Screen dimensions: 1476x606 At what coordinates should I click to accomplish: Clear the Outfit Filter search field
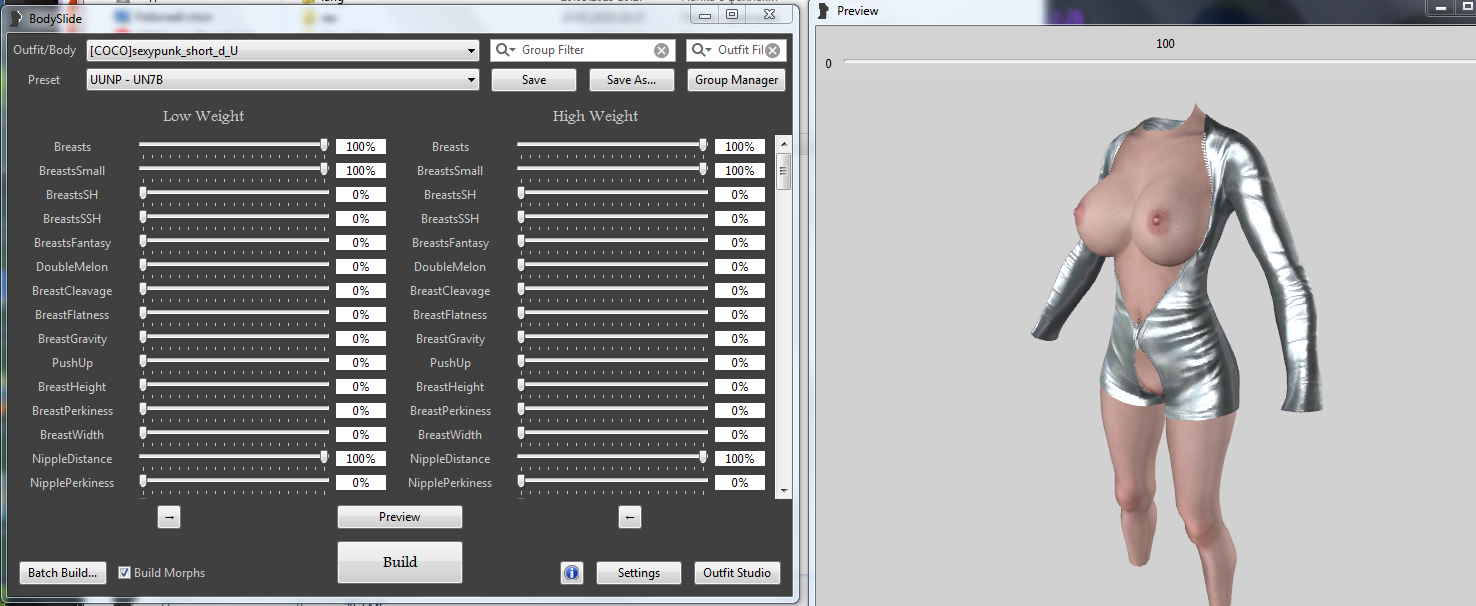(x=773, y=51)
